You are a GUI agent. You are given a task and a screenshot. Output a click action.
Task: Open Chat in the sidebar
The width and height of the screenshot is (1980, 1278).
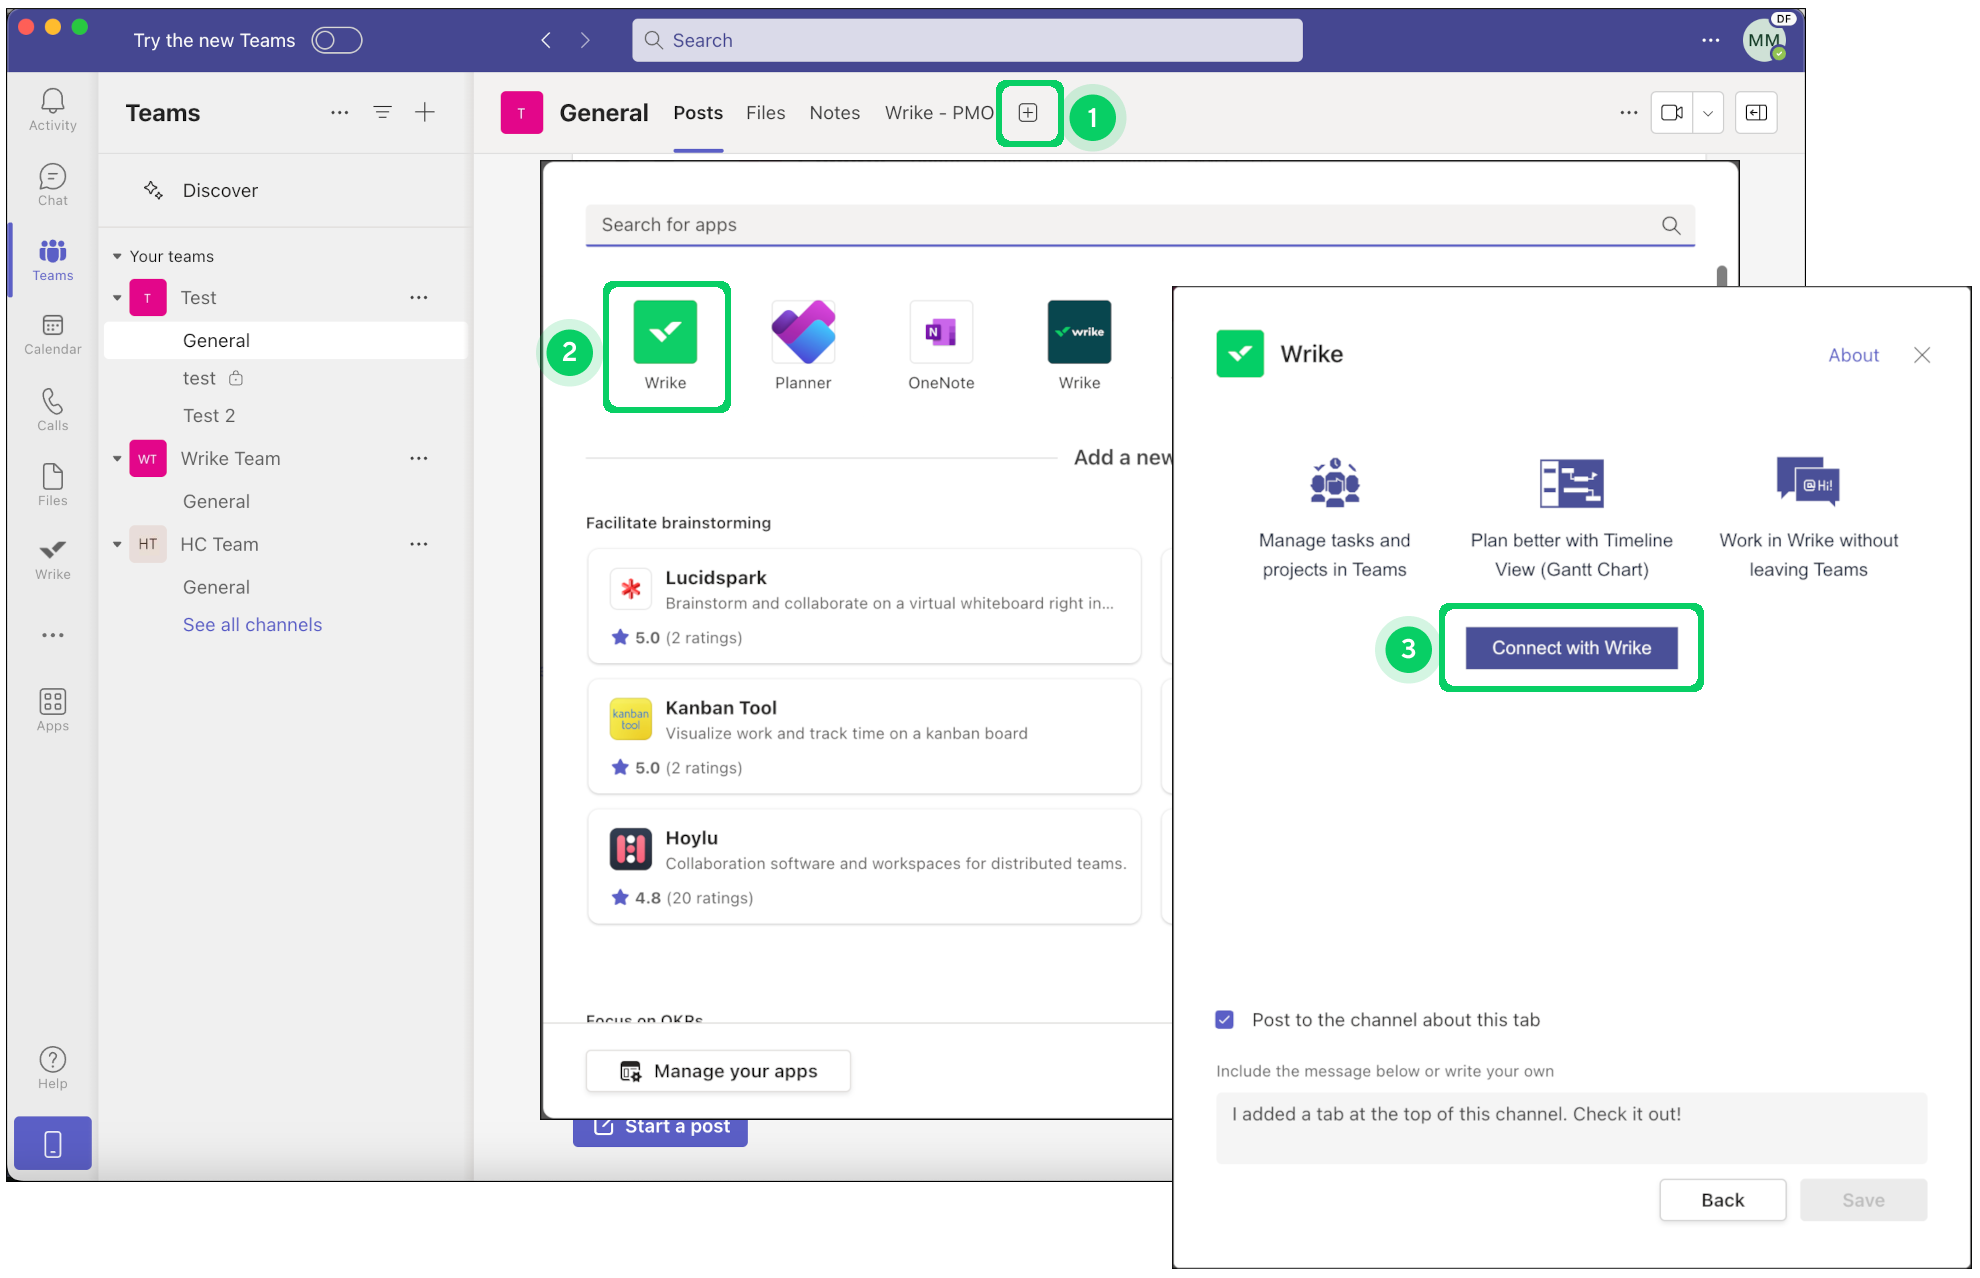(53, 184)
